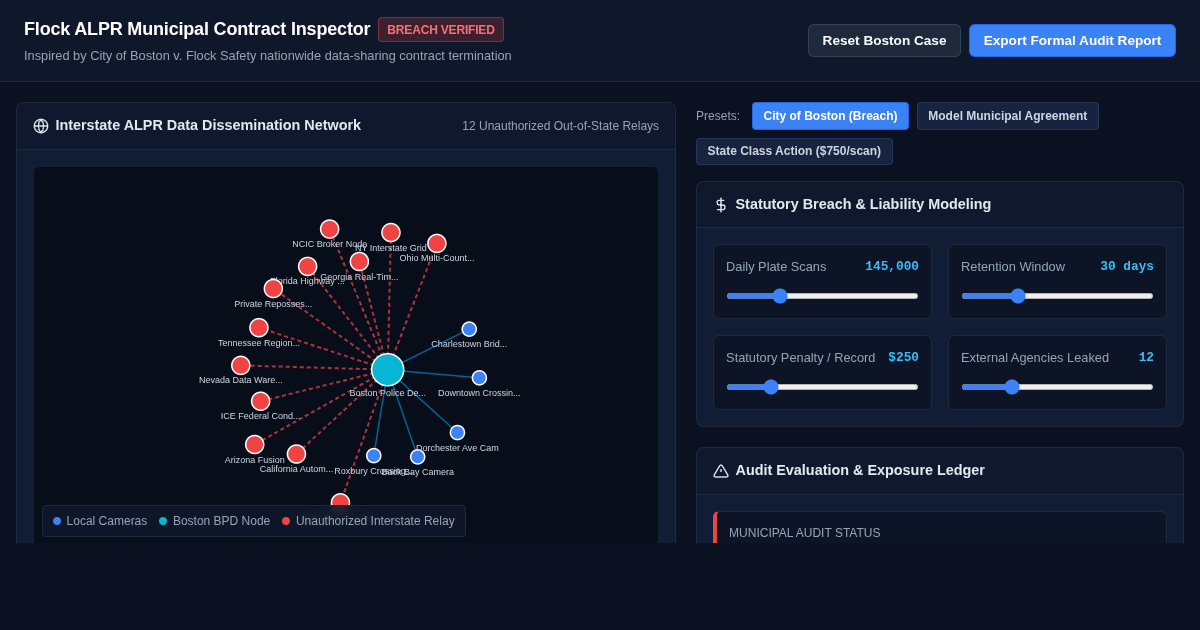
Task: Select the Florida Highway relay node
Action: (307, 267)
